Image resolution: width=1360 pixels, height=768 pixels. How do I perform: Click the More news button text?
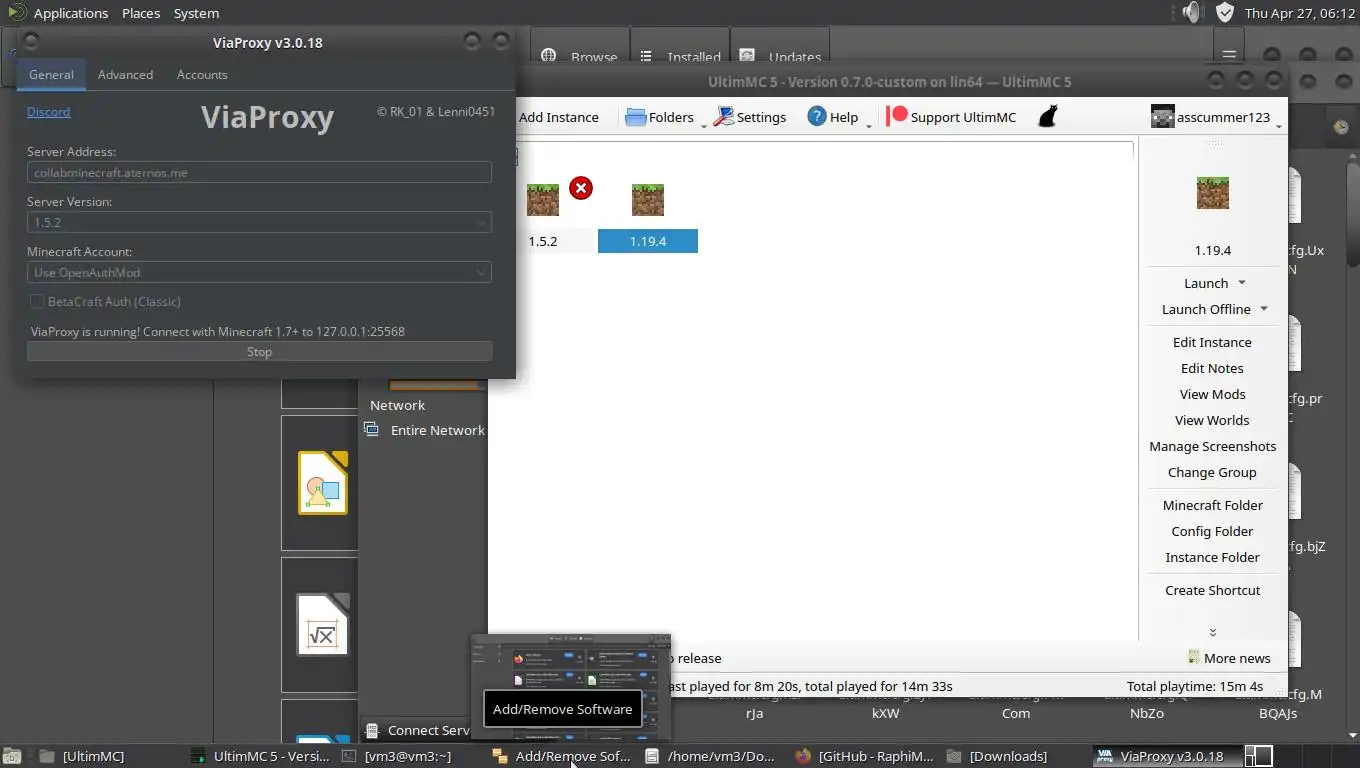coord(1237,658)
